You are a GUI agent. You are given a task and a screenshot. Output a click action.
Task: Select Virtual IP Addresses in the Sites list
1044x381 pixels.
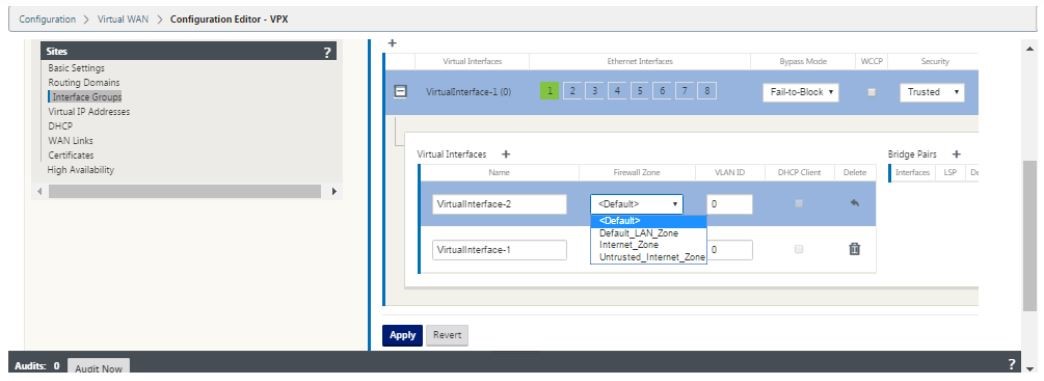89,111
